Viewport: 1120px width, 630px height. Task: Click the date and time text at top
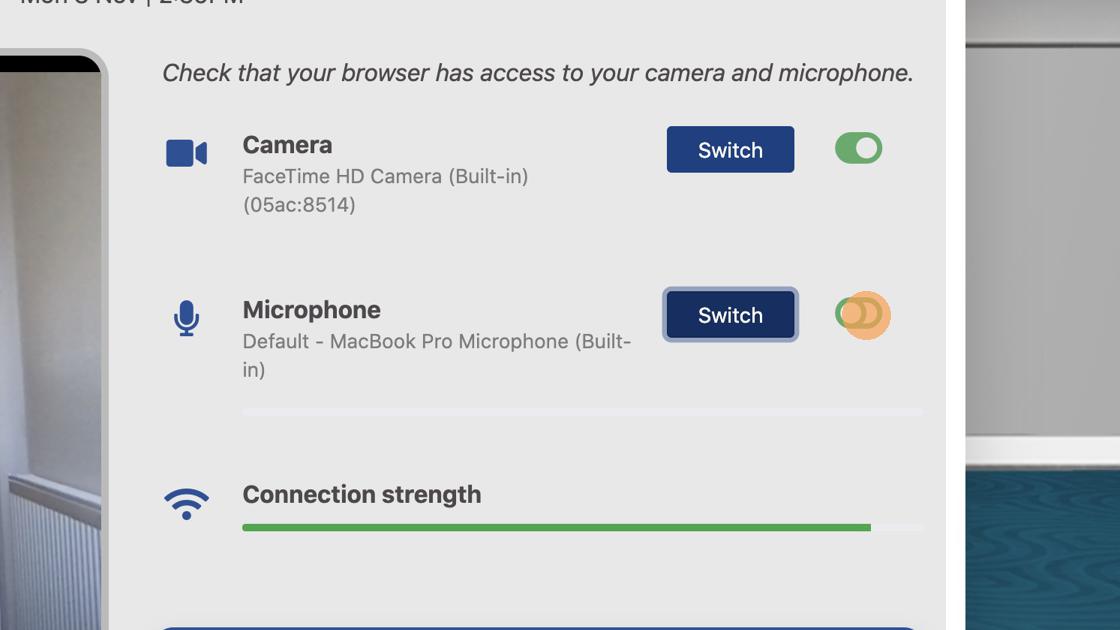click(132, 3)
